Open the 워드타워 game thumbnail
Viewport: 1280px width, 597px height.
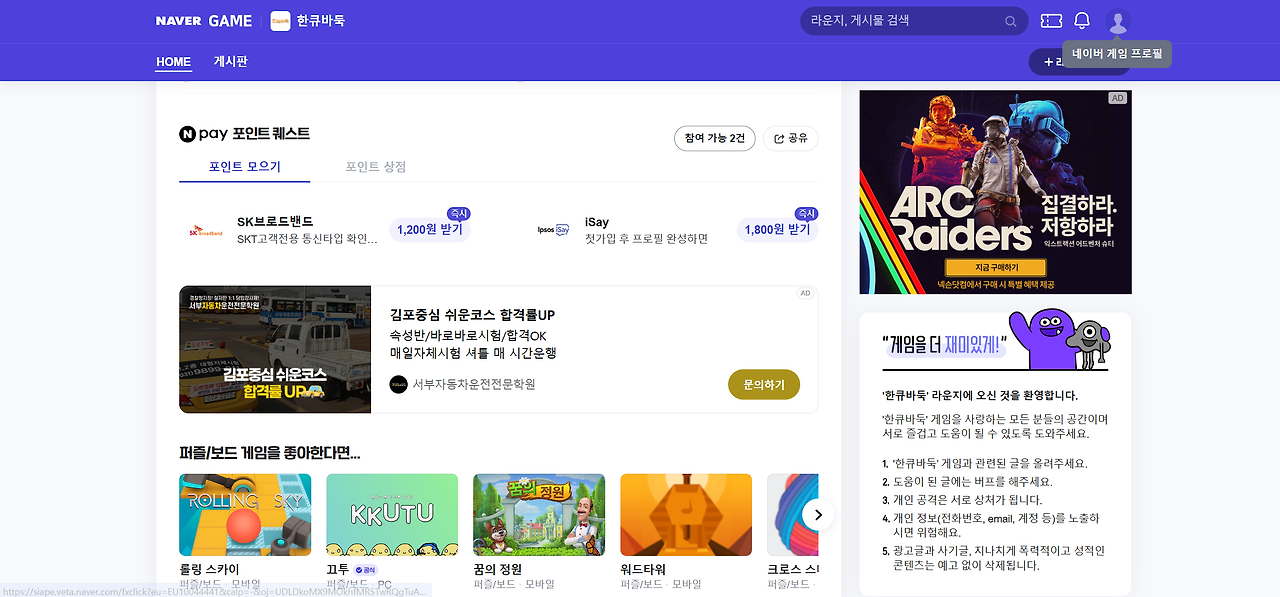click(686, 515)
